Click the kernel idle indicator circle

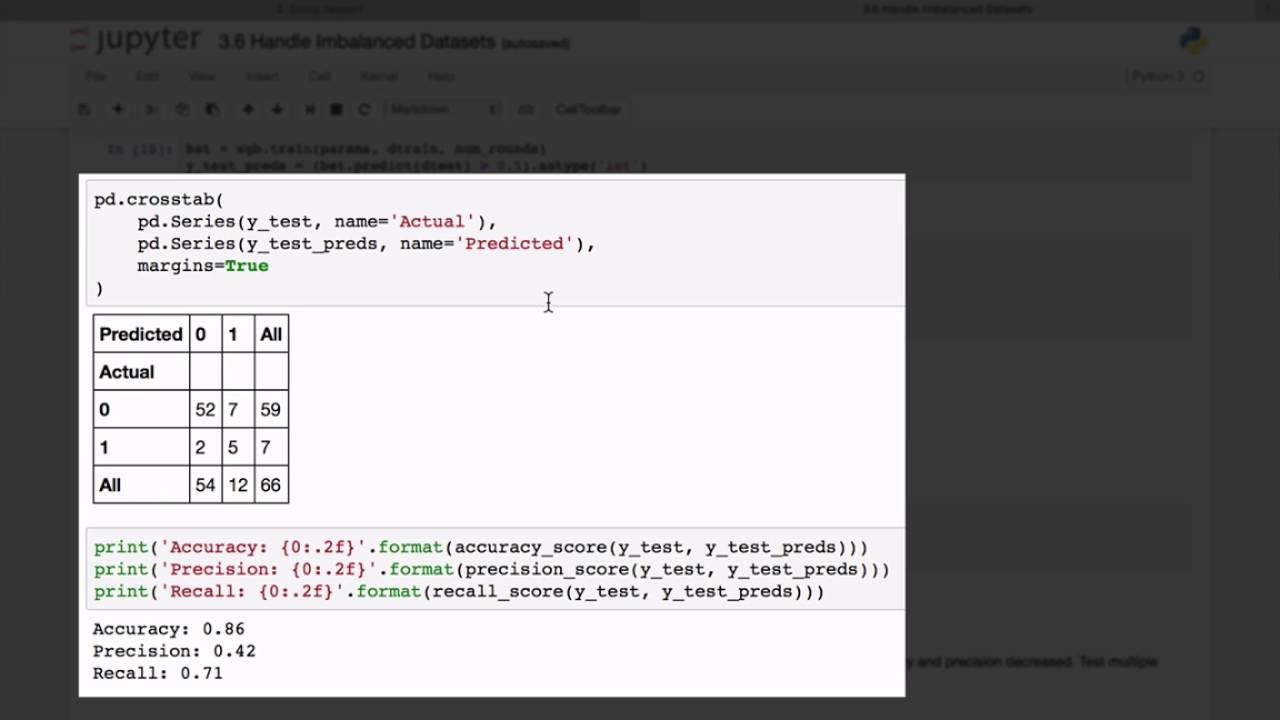pos(1198,77)
